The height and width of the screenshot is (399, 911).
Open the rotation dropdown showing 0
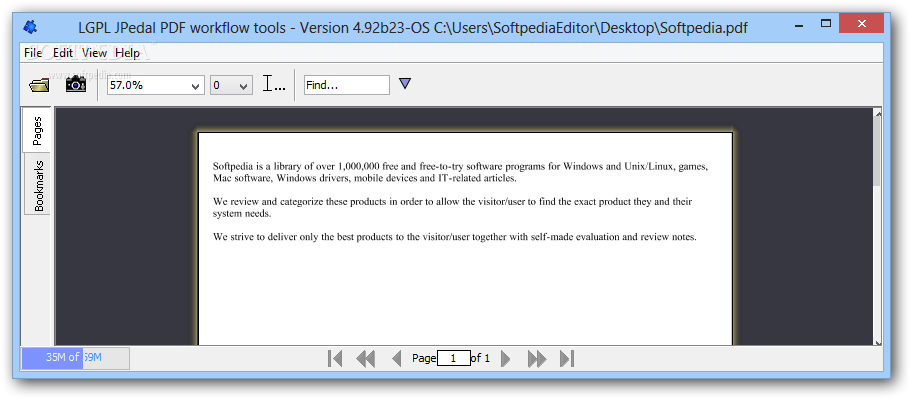(231, 85)
